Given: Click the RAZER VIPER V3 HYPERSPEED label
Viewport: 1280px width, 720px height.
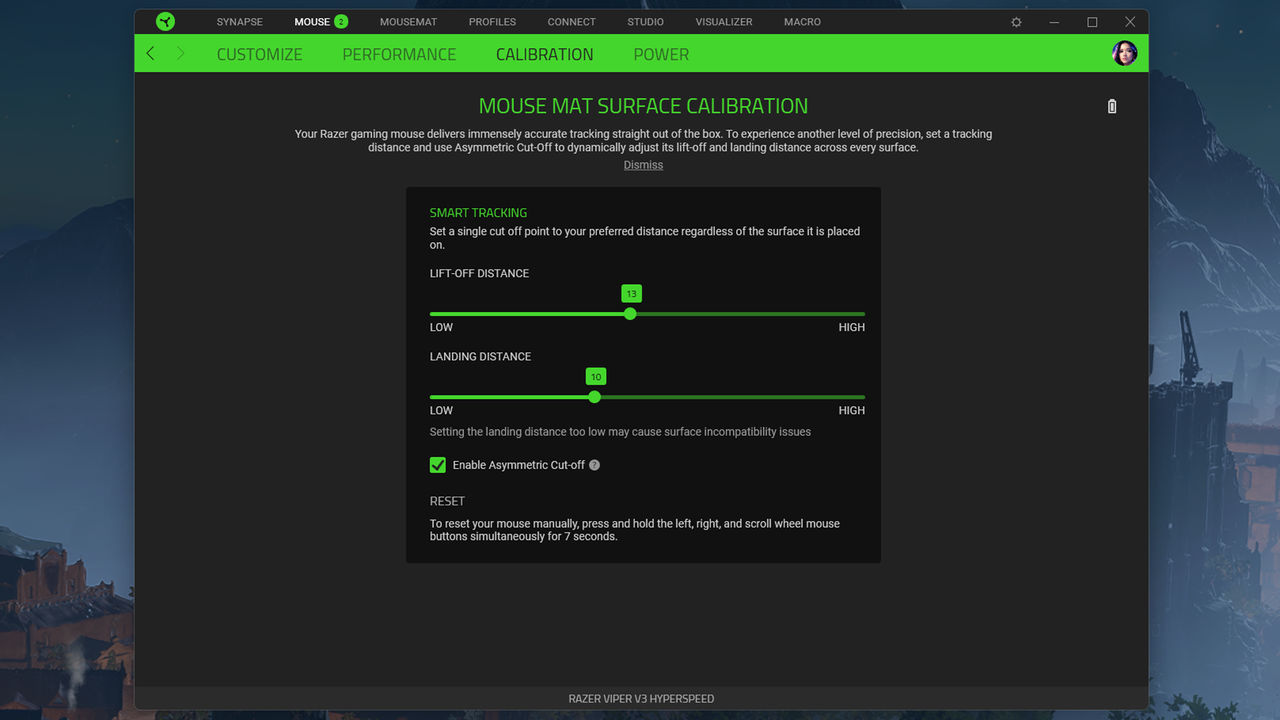Looking at the screenshot, I should pyautogui.click(x=641, y=699).
